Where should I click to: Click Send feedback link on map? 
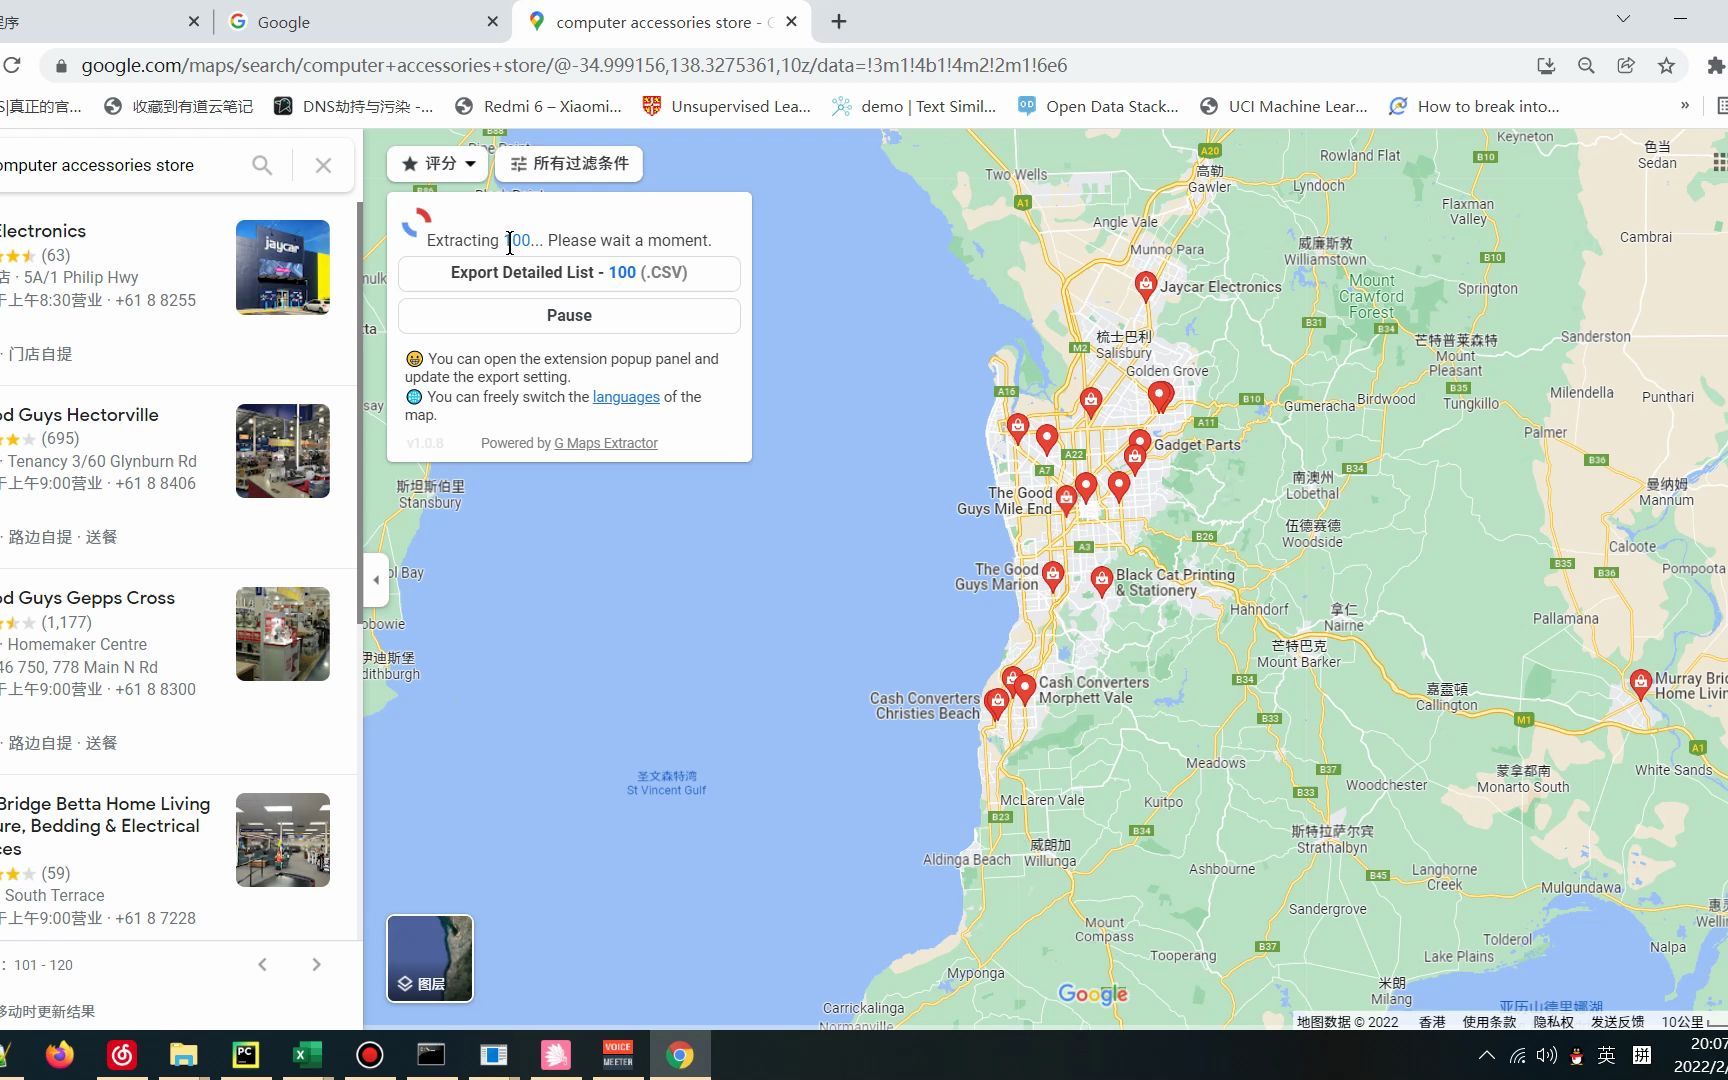click(1617, 1022)
